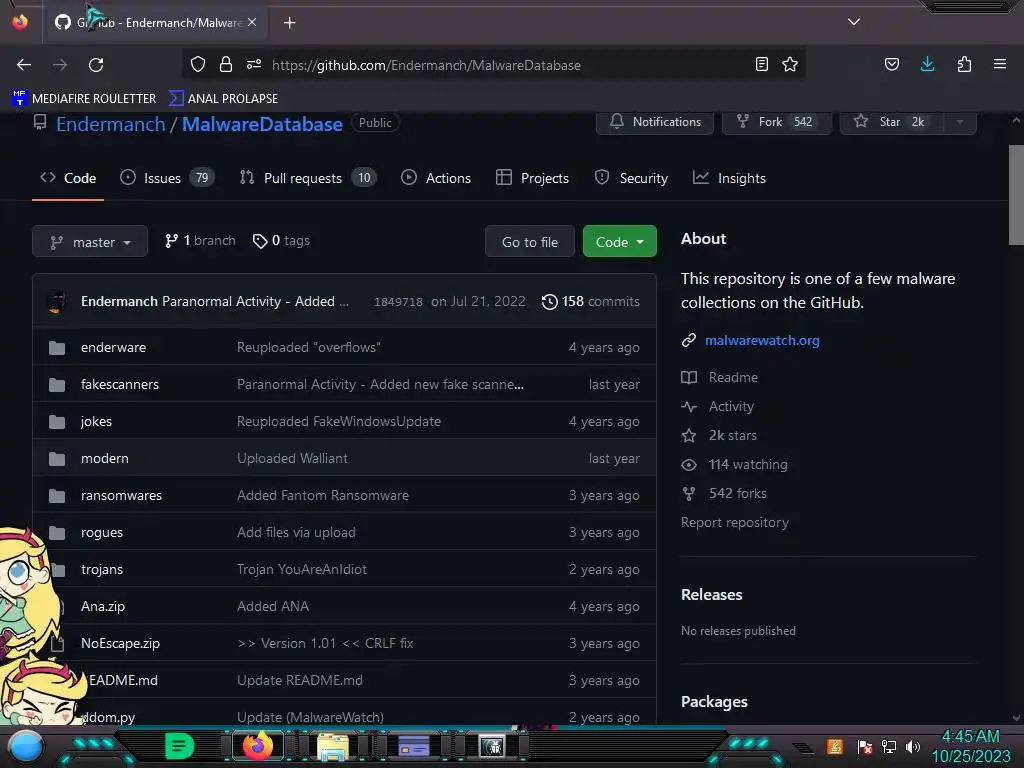Open the Reuploaded "overflows" commit message
Screen dimensions: 1024x768
point(308,347)
